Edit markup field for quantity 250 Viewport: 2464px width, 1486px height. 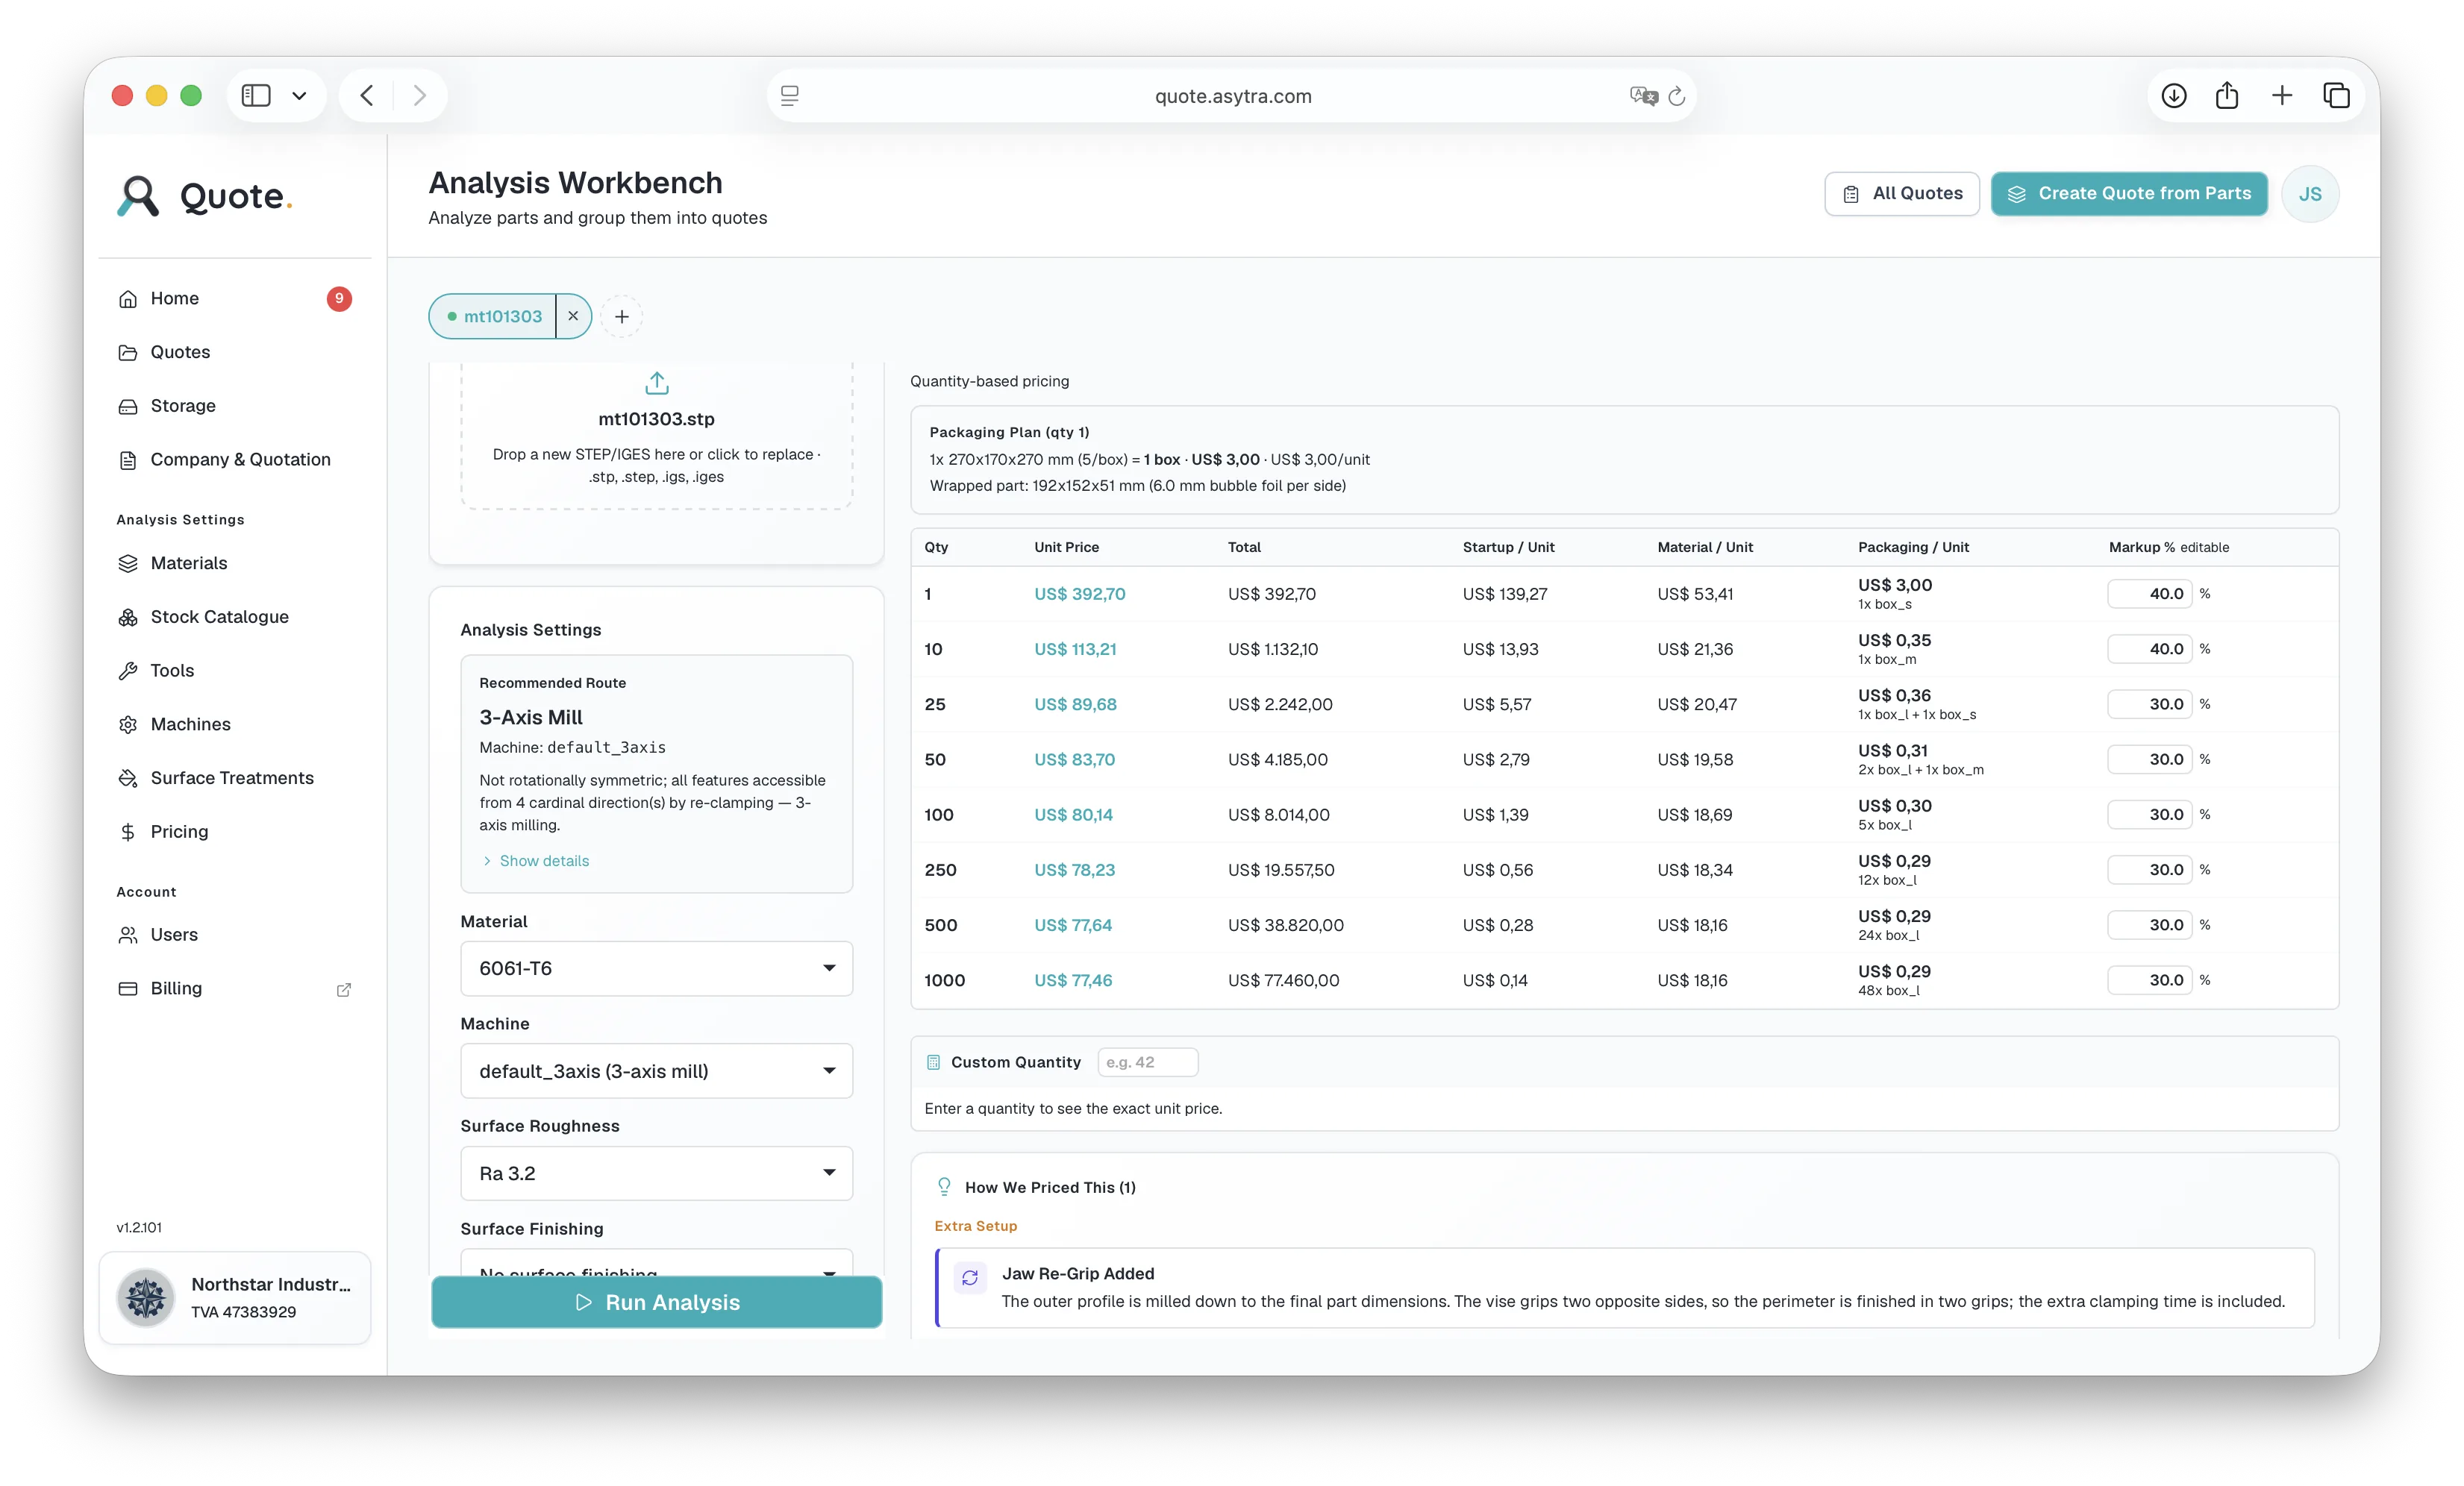click(2149, 870)
